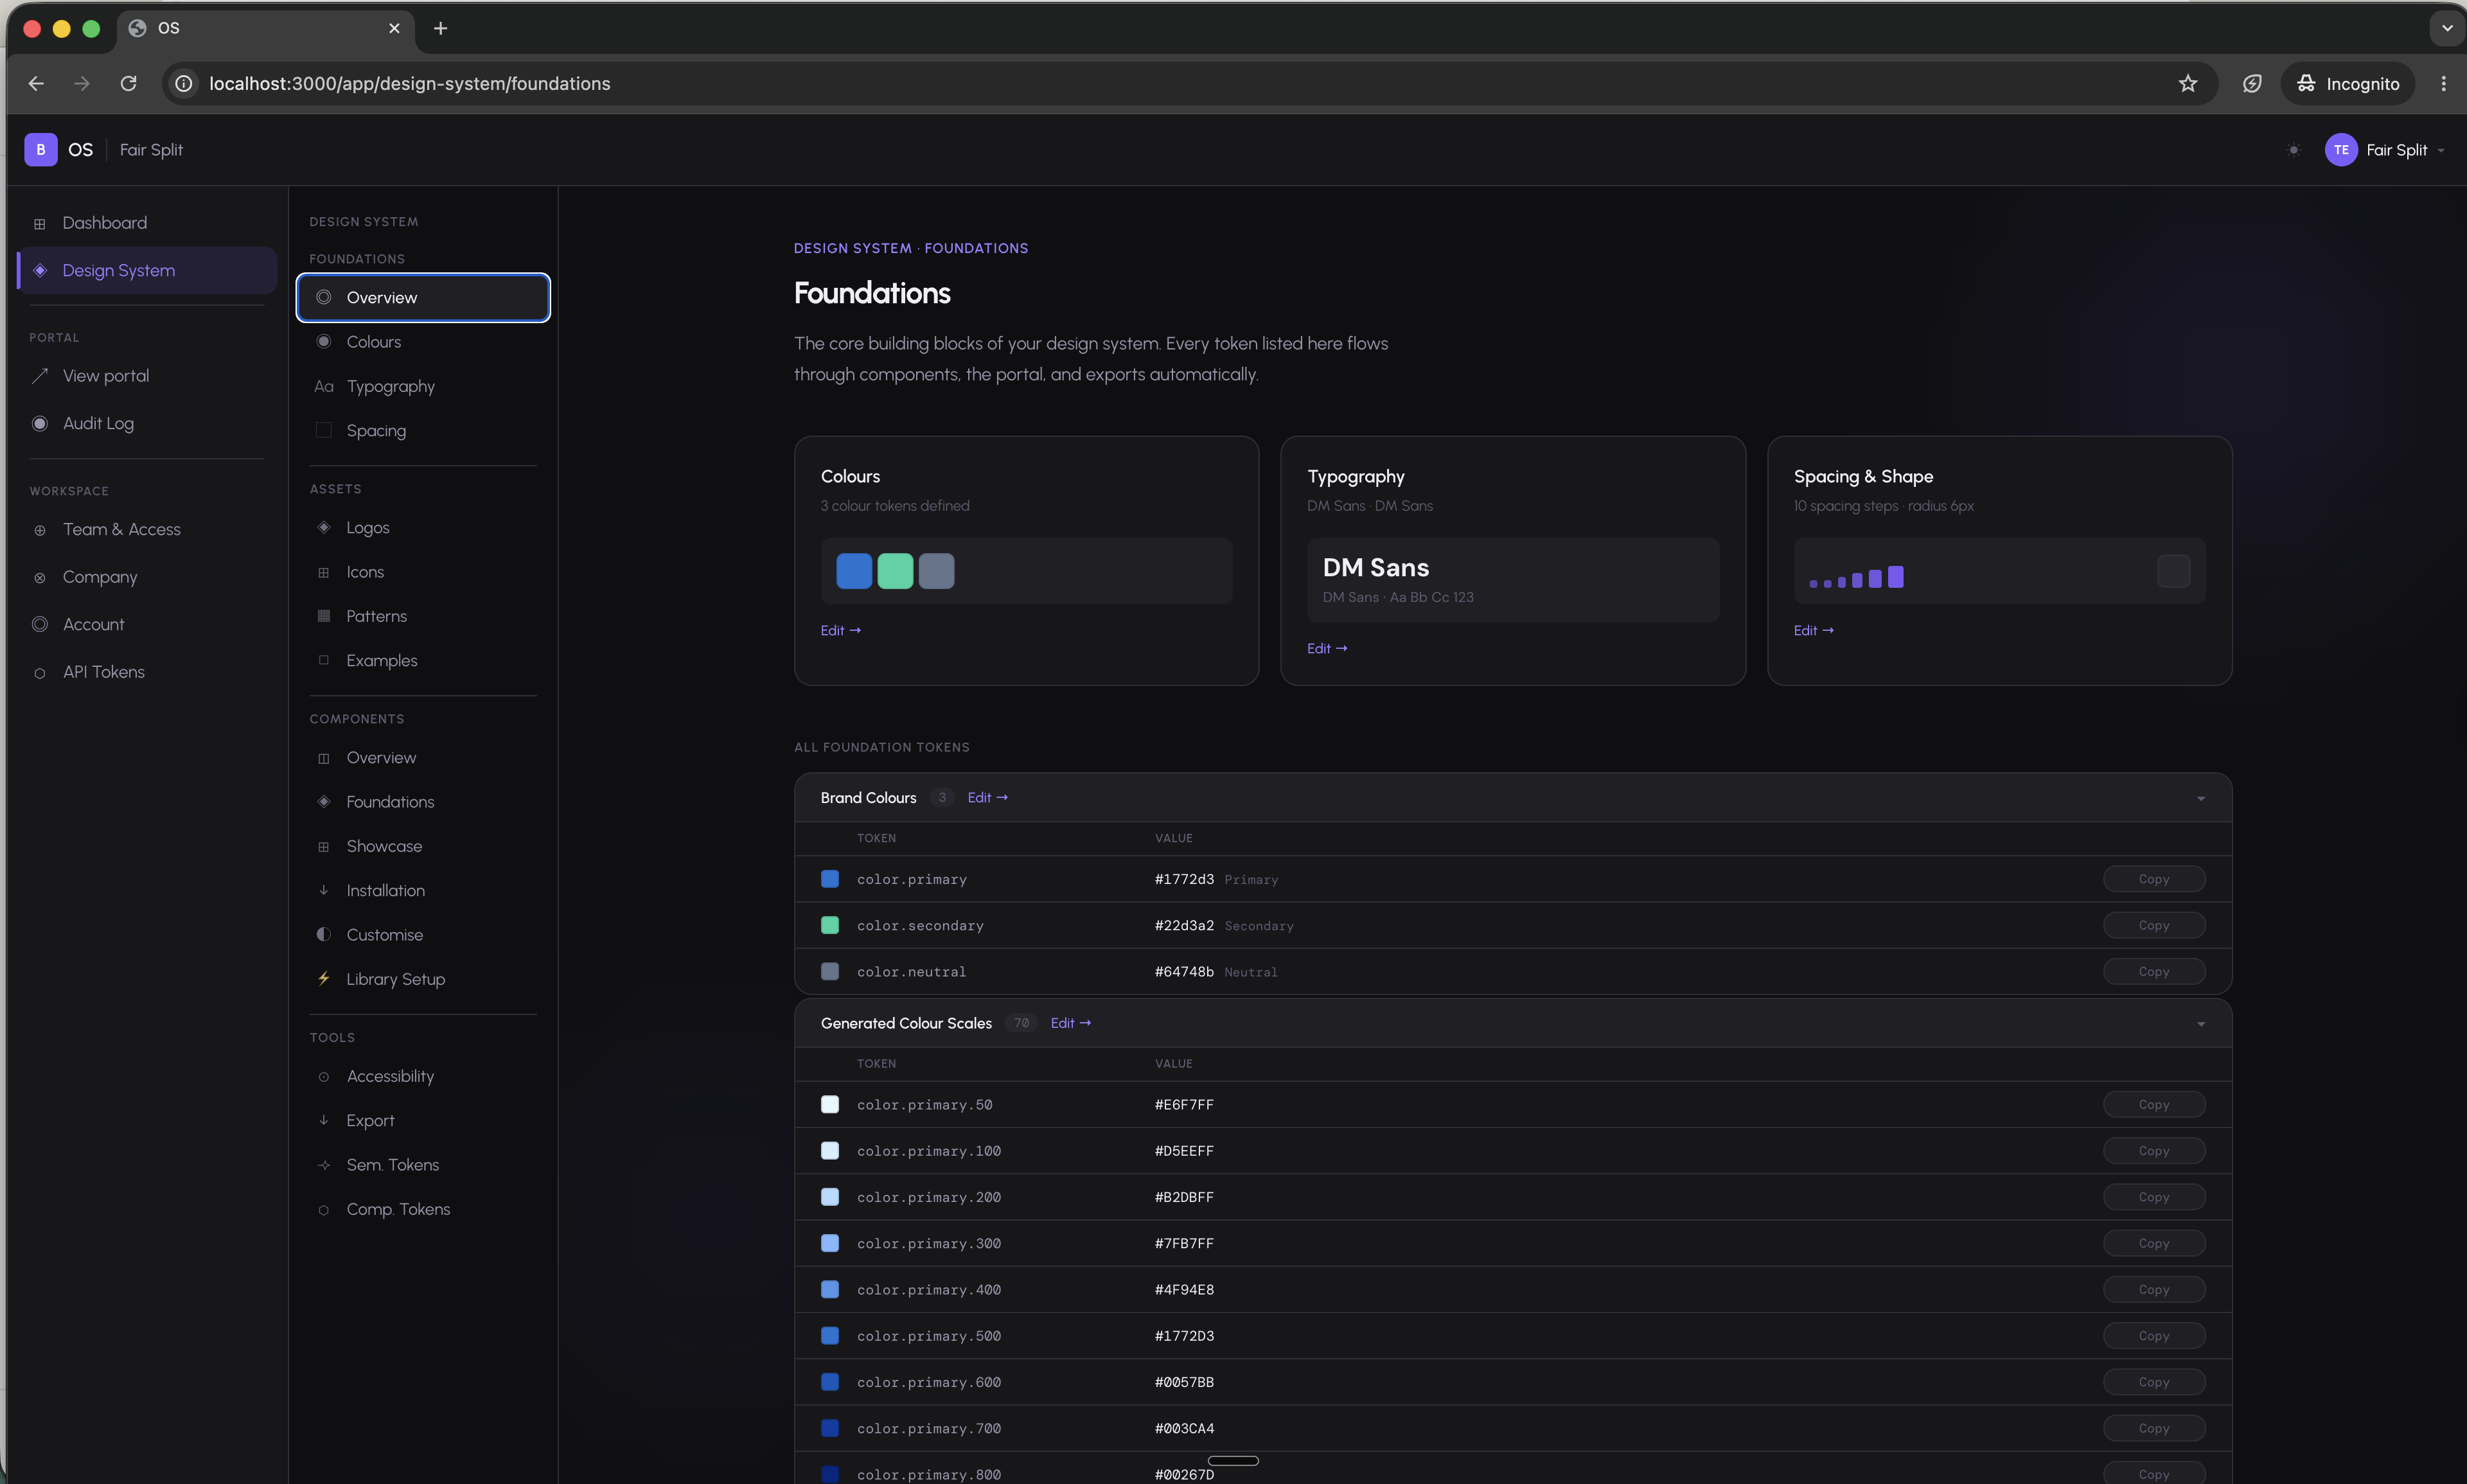Click the Logos diamond icon
Screen dimensions: 2467x1484
coord(324,527)
